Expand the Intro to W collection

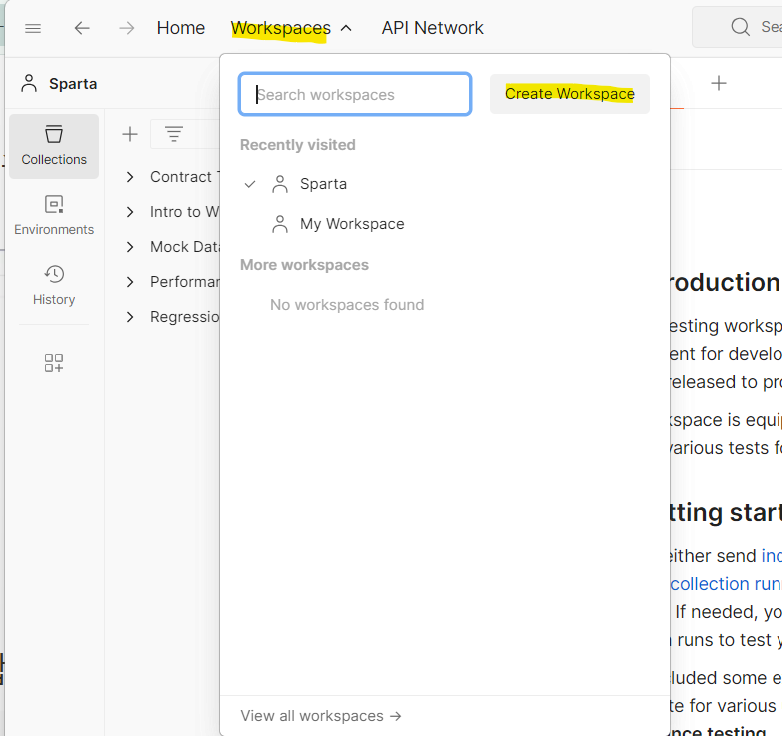130,212
